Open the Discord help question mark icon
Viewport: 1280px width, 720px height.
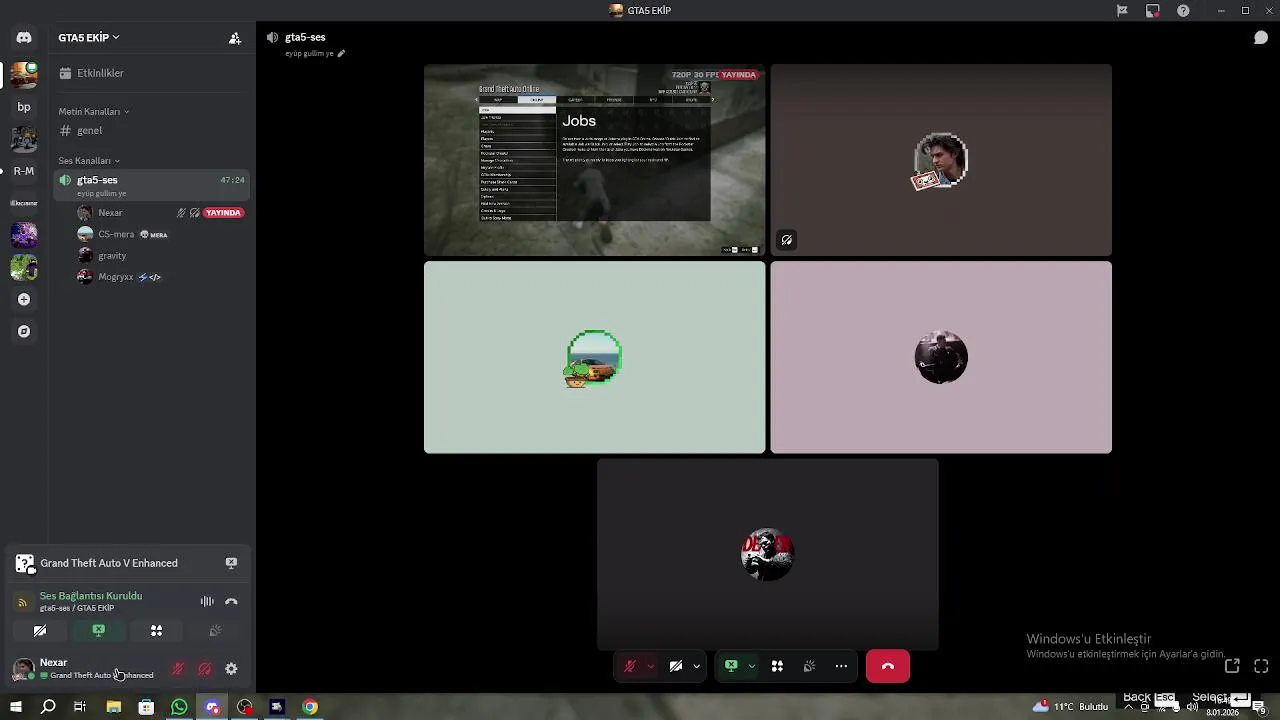[1184, 11]
